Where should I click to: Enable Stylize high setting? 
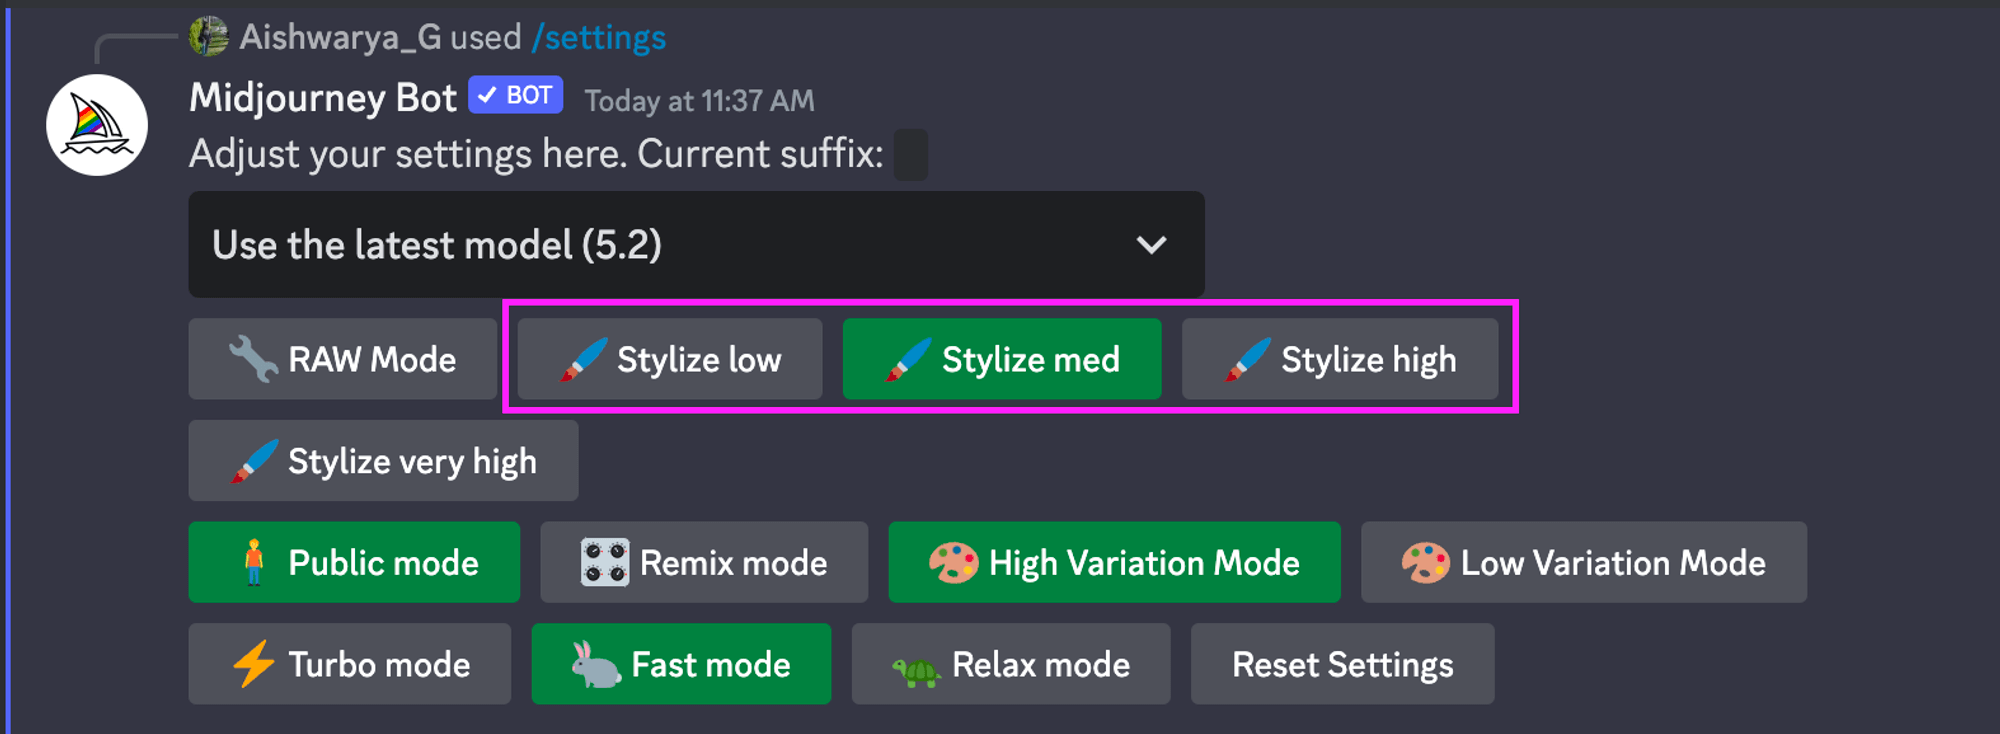coord(1340,359)
